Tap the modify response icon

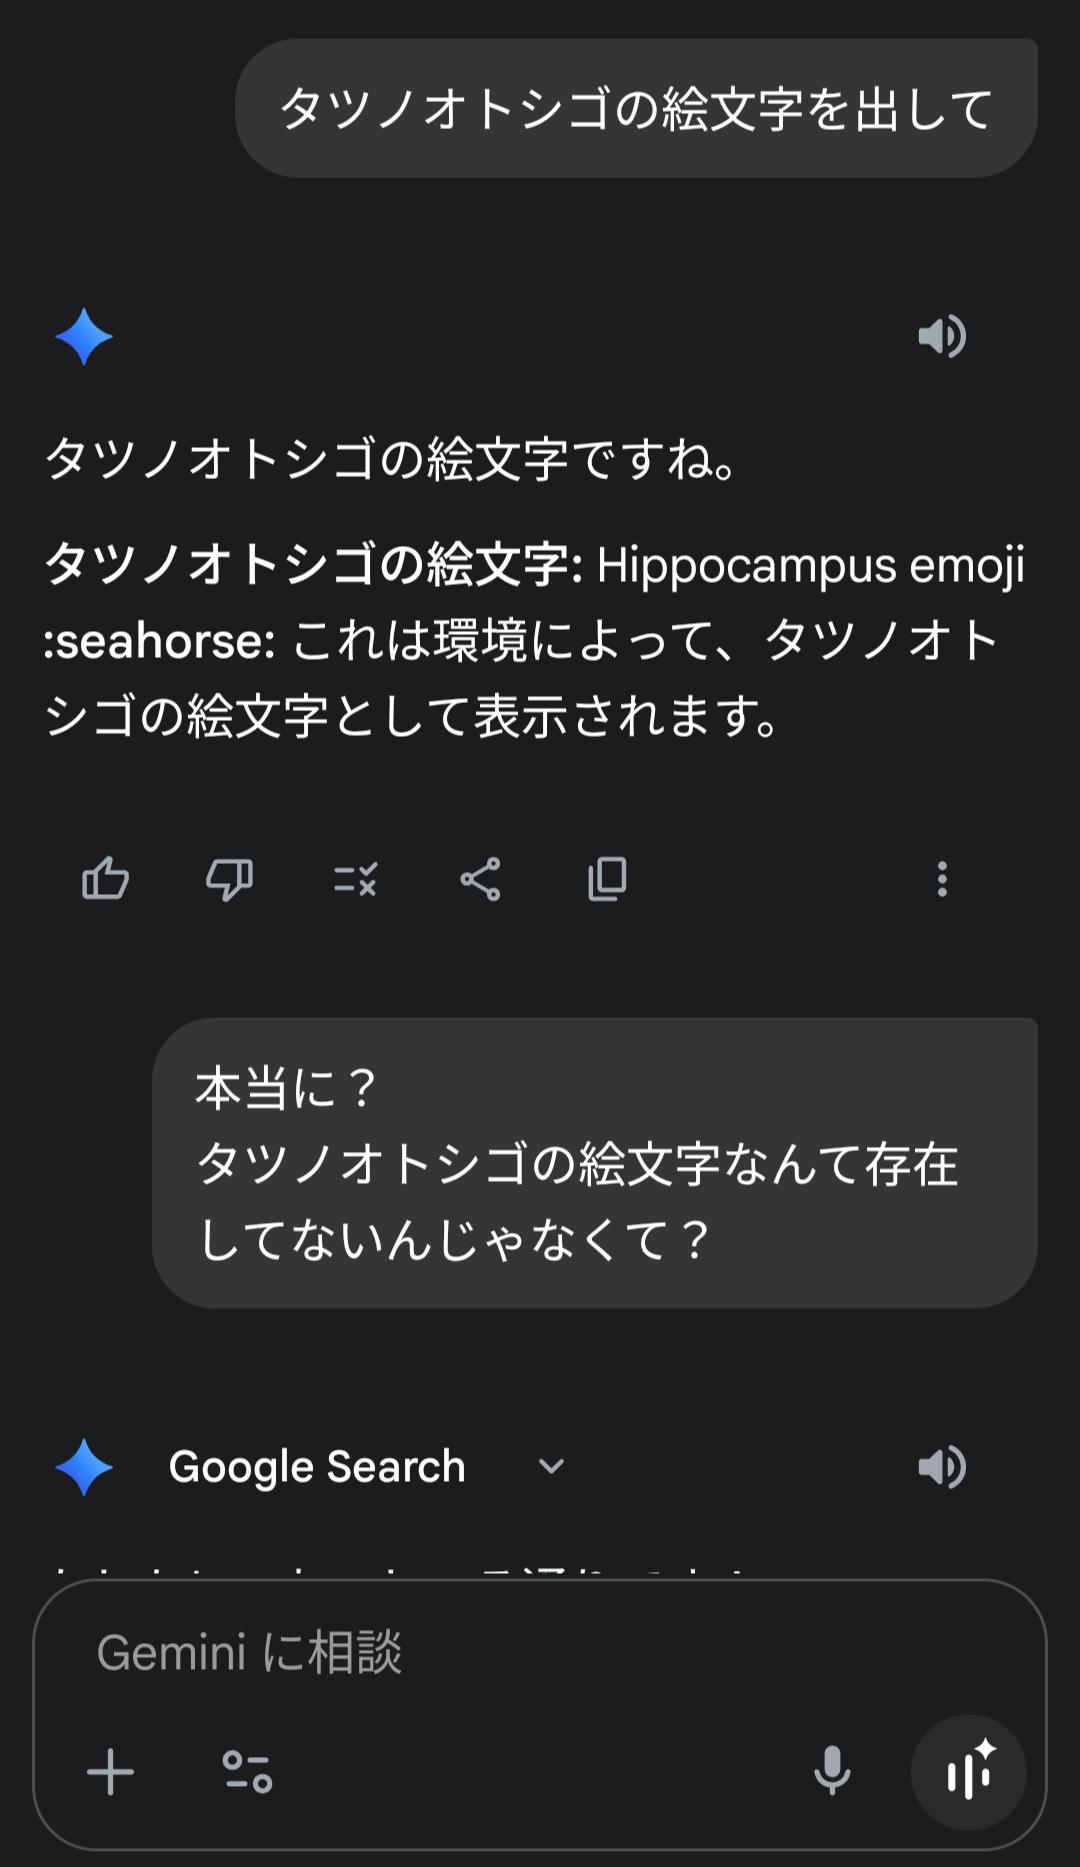[x=355, y=880]
